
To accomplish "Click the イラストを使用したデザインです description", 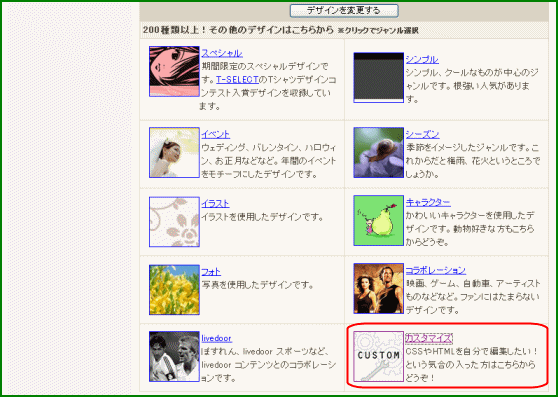I will click(x=262, y=217).
